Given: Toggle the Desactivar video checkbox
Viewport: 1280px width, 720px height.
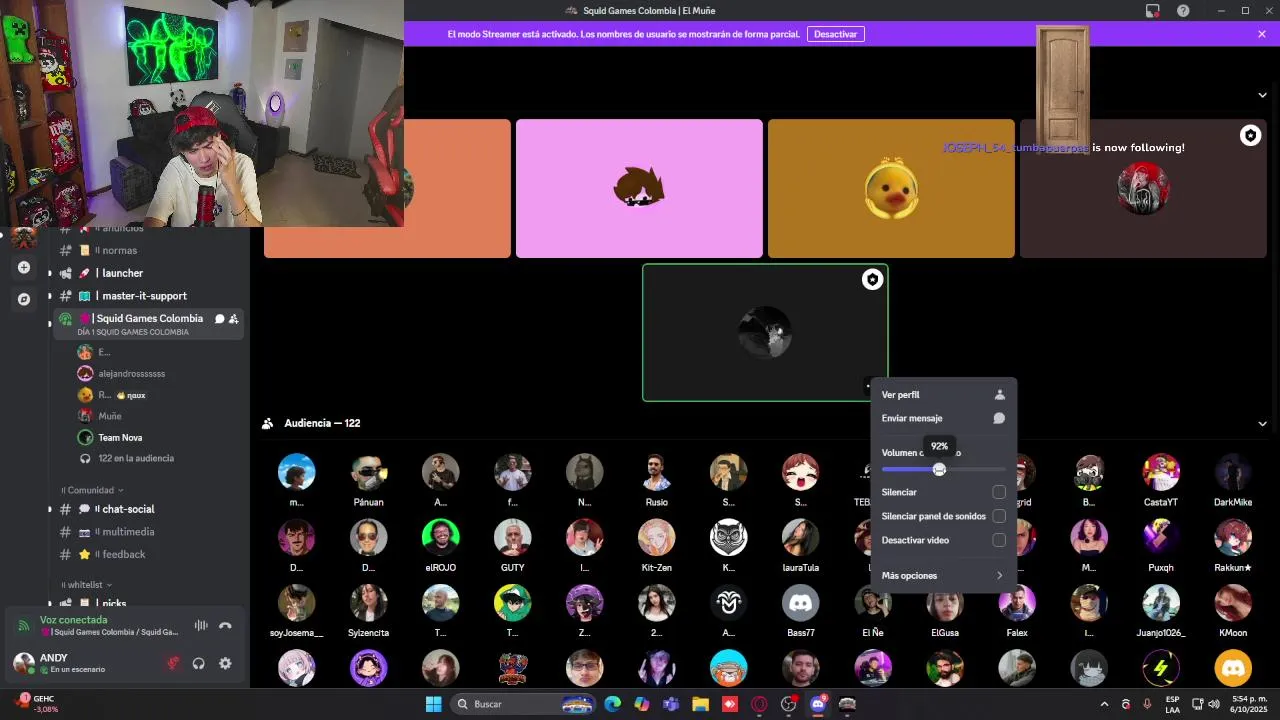Looking at the screenshot, I should (x=999, y=540).
